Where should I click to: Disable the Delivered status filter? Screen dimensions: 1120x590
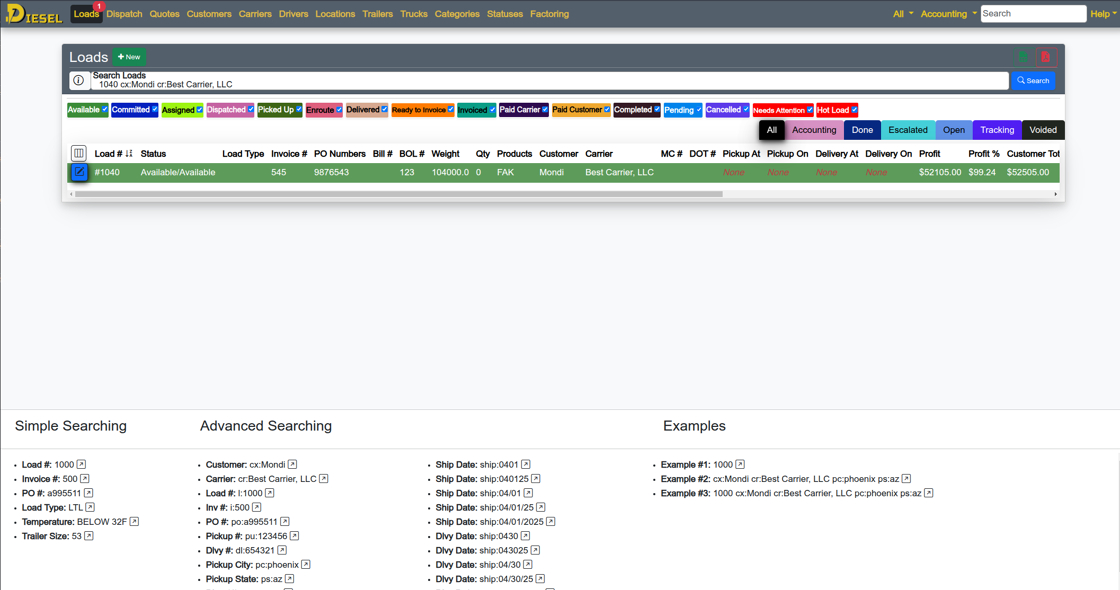click(384, 109)
